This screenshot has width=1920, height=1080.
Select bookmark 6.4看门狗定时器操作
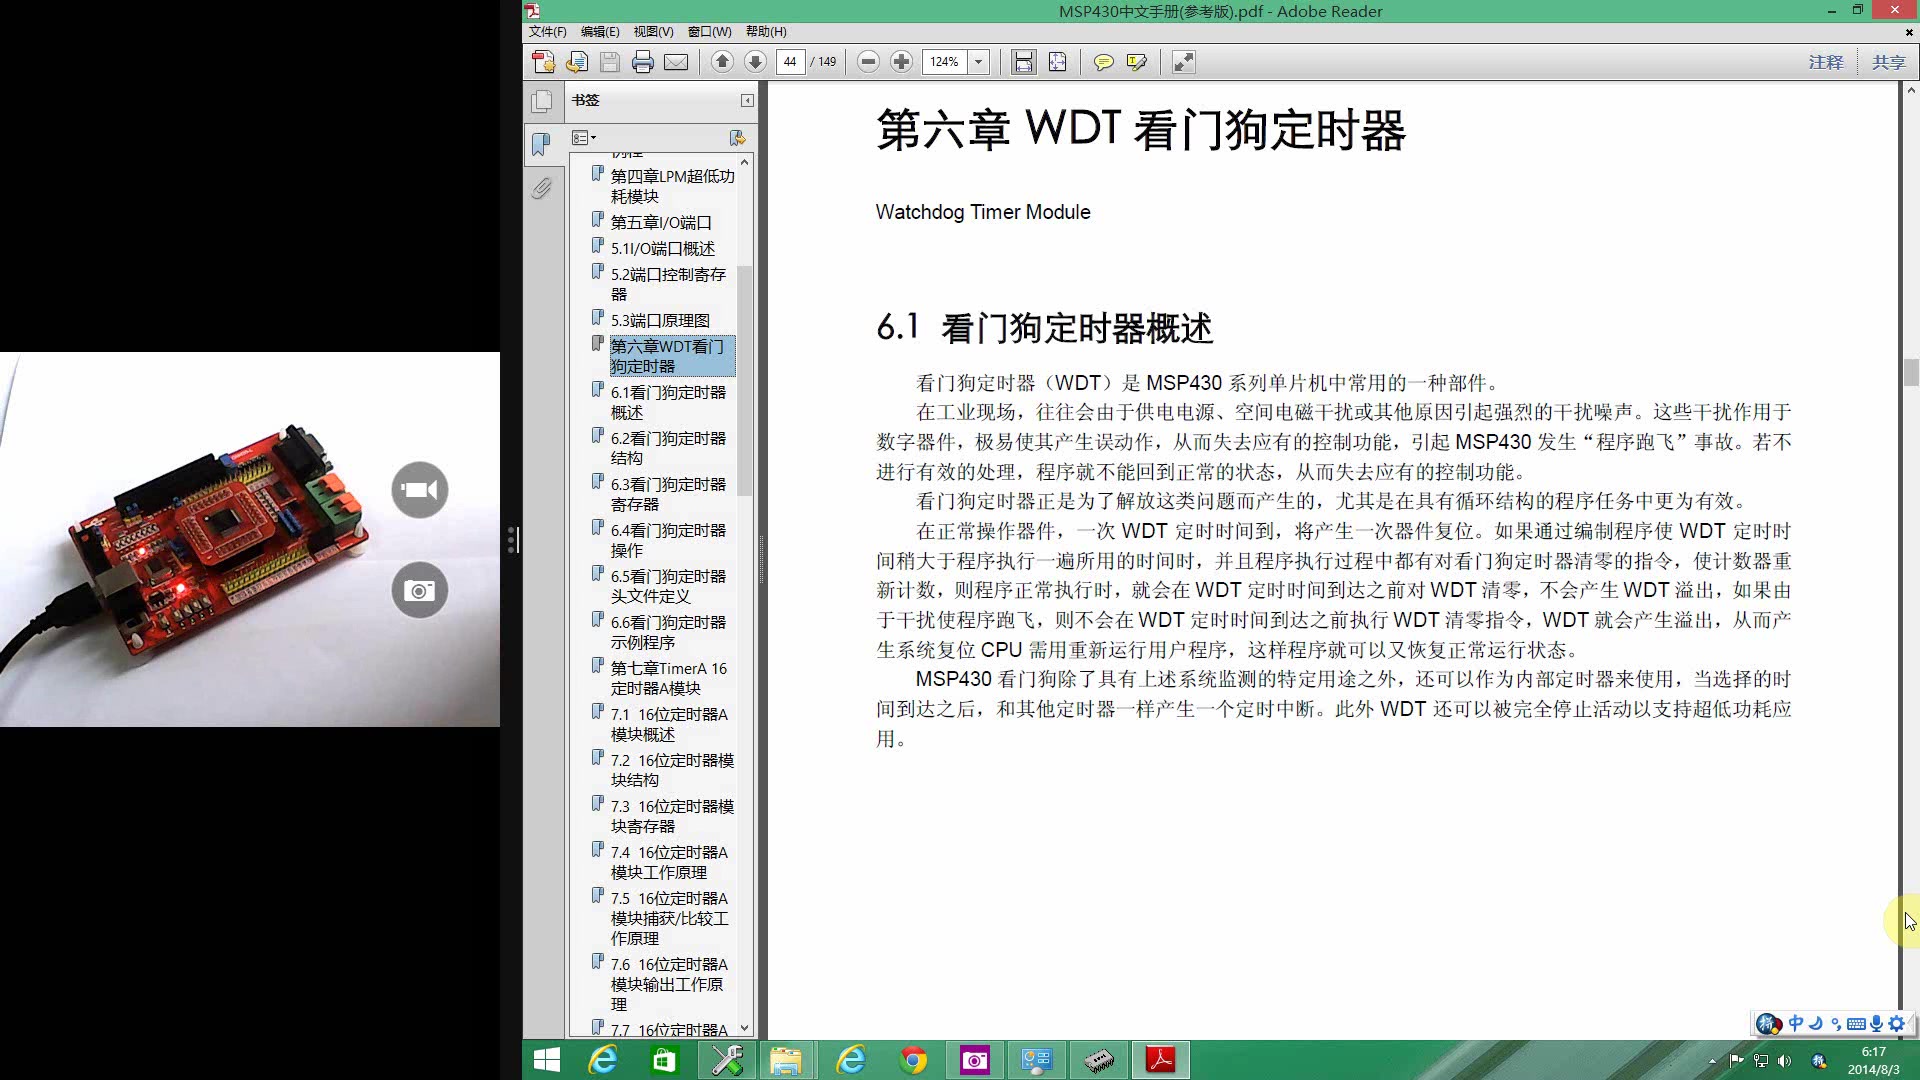pos(668,540)
